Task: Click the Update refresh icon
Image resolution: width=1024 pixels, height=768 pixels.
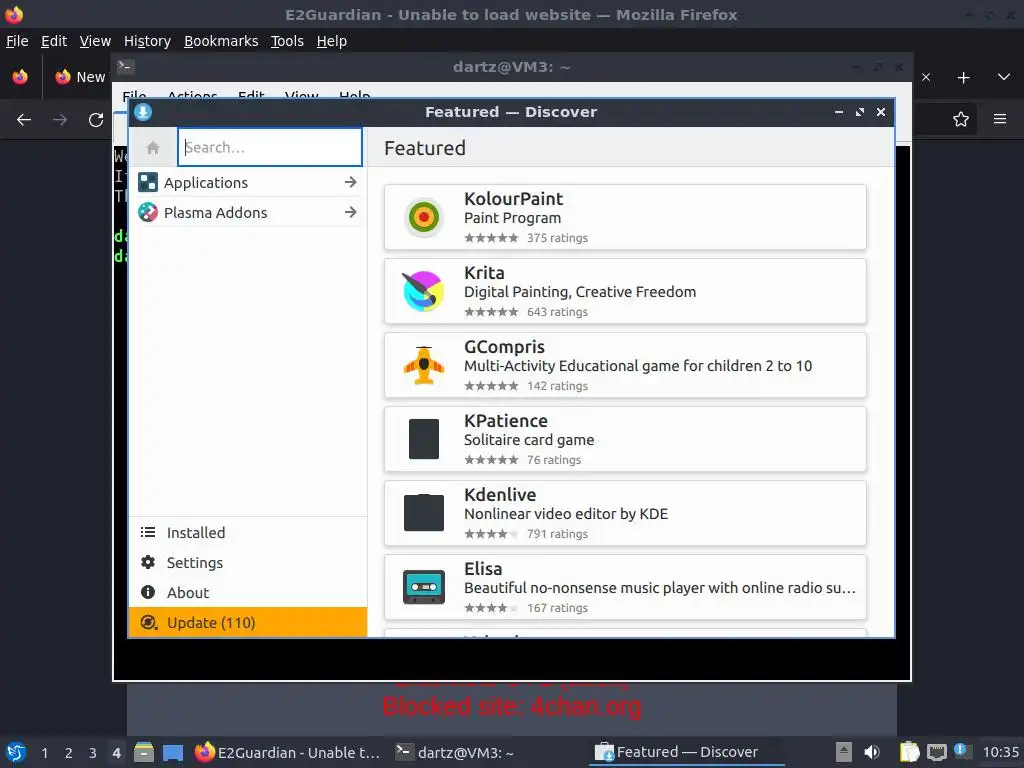Action: 149,622
